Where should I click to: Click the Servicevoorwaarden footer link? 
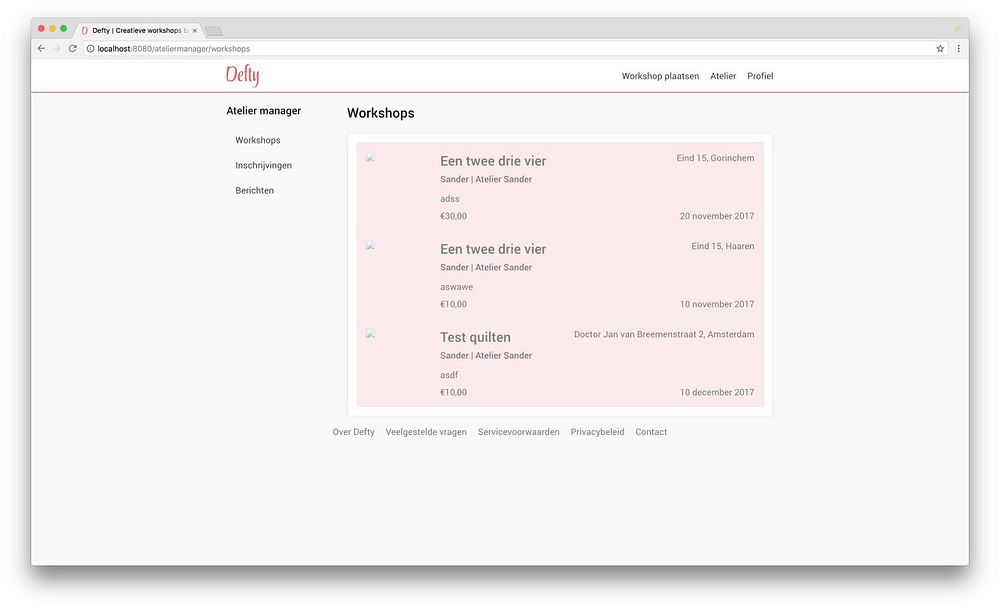pyautogui.click(x=518, y=432)
